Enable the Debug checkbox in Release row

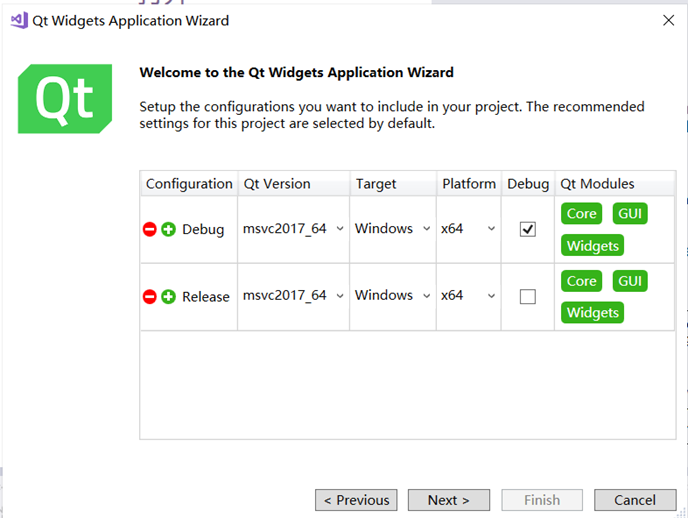527,297
